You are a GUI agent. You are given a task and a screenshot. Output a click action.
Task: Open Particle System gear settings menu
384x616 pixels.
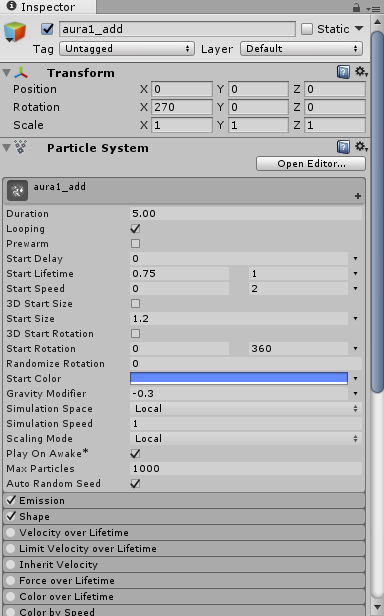click(361, 147)
